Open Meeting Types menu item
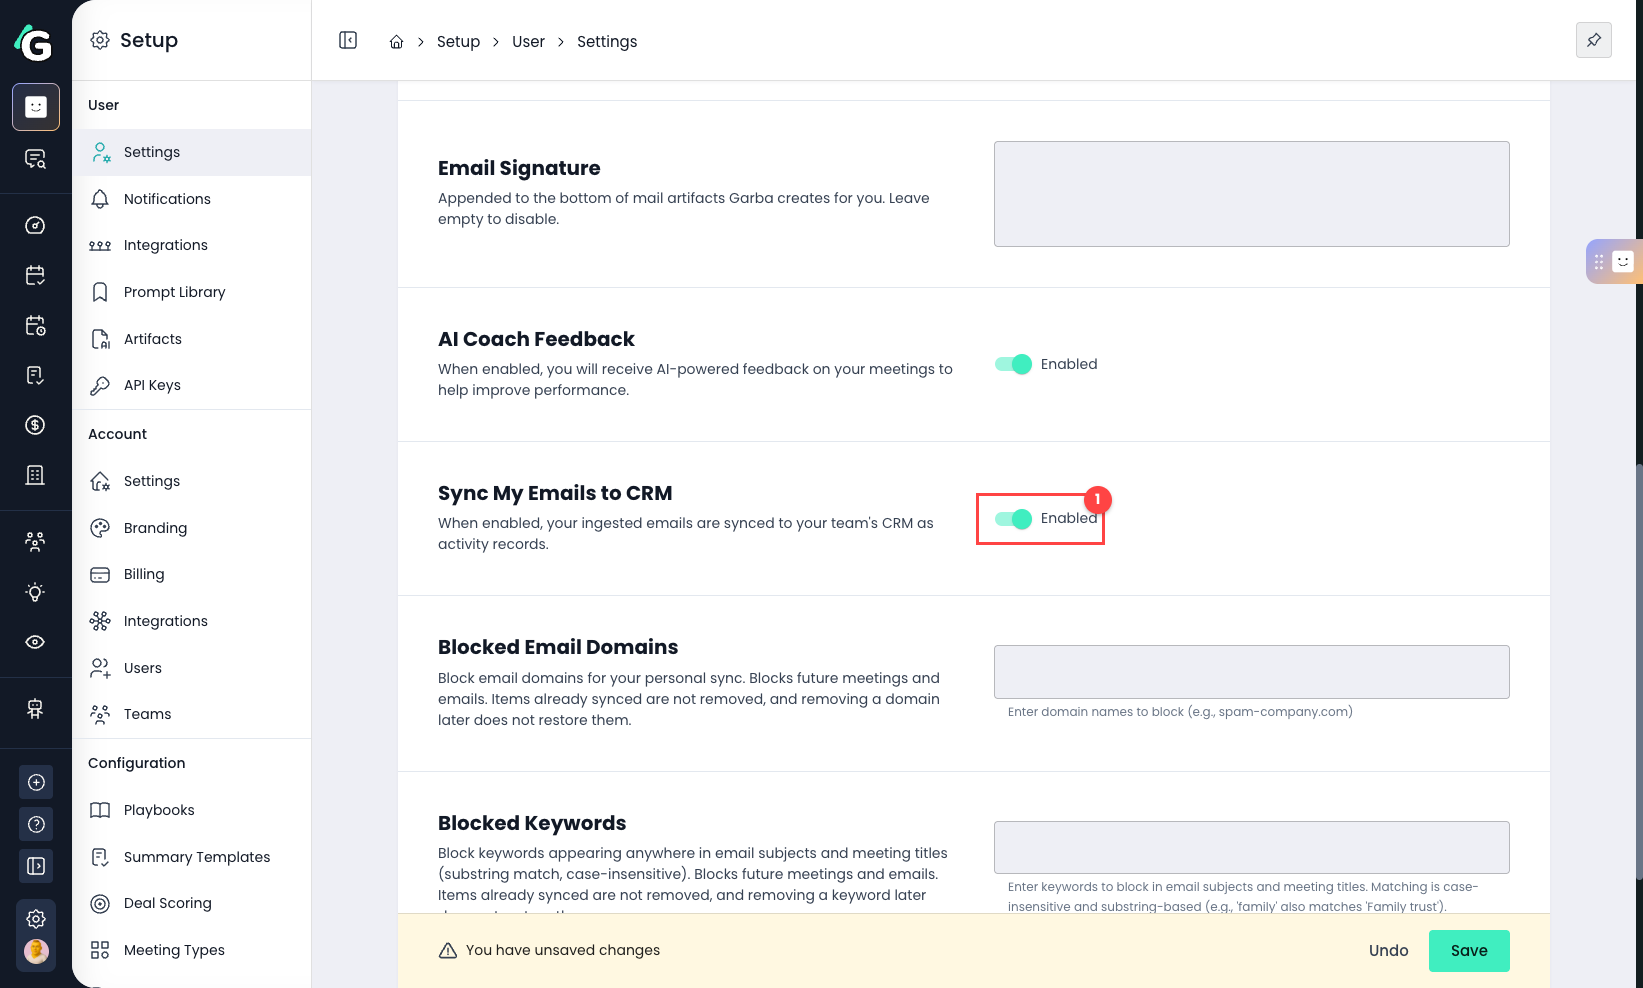 click(192, 950)
